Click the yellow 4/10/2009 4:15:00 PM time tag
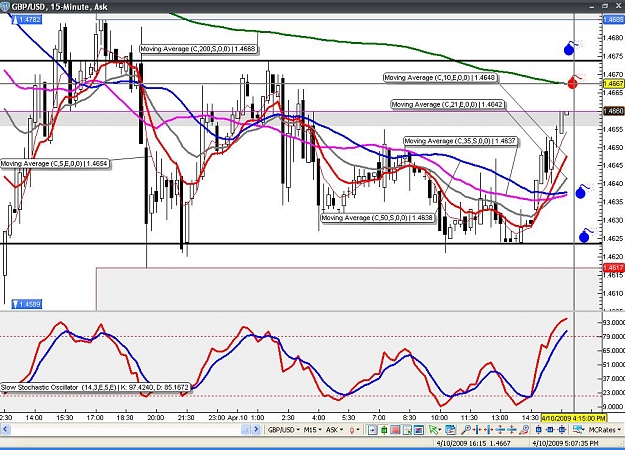The image size is (625, 450). click(574, 418)
